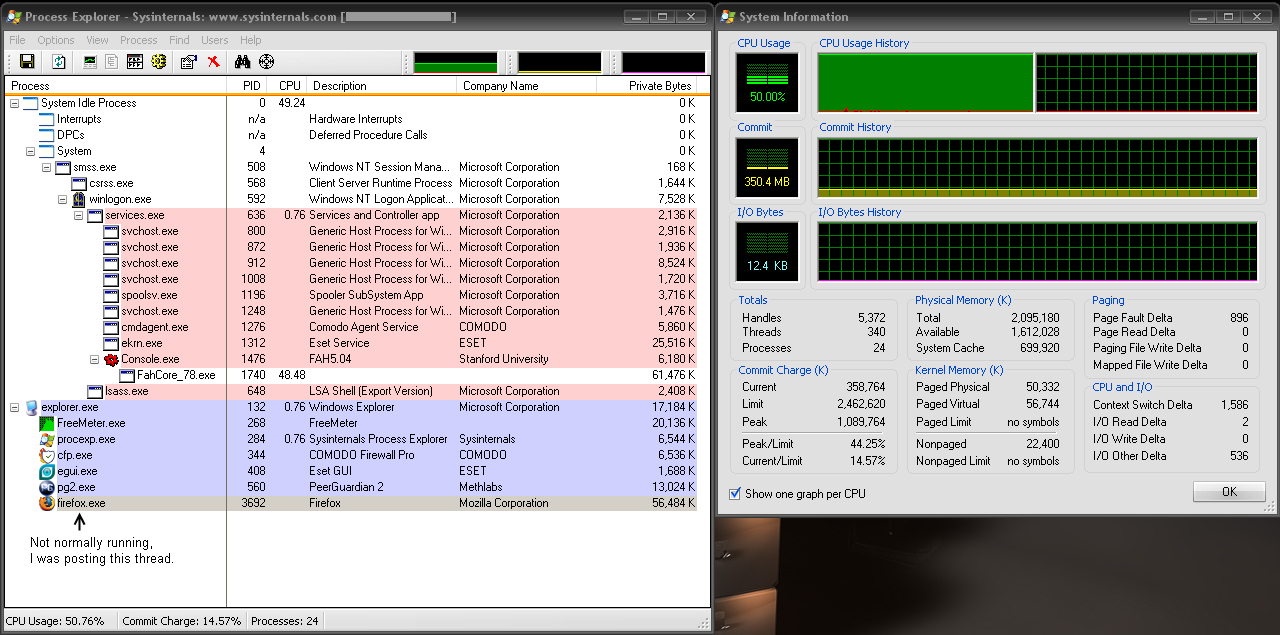The image size is (1280, 635).
Task: Click the procexp.exe magnifier icon
Action: (46, 439)
